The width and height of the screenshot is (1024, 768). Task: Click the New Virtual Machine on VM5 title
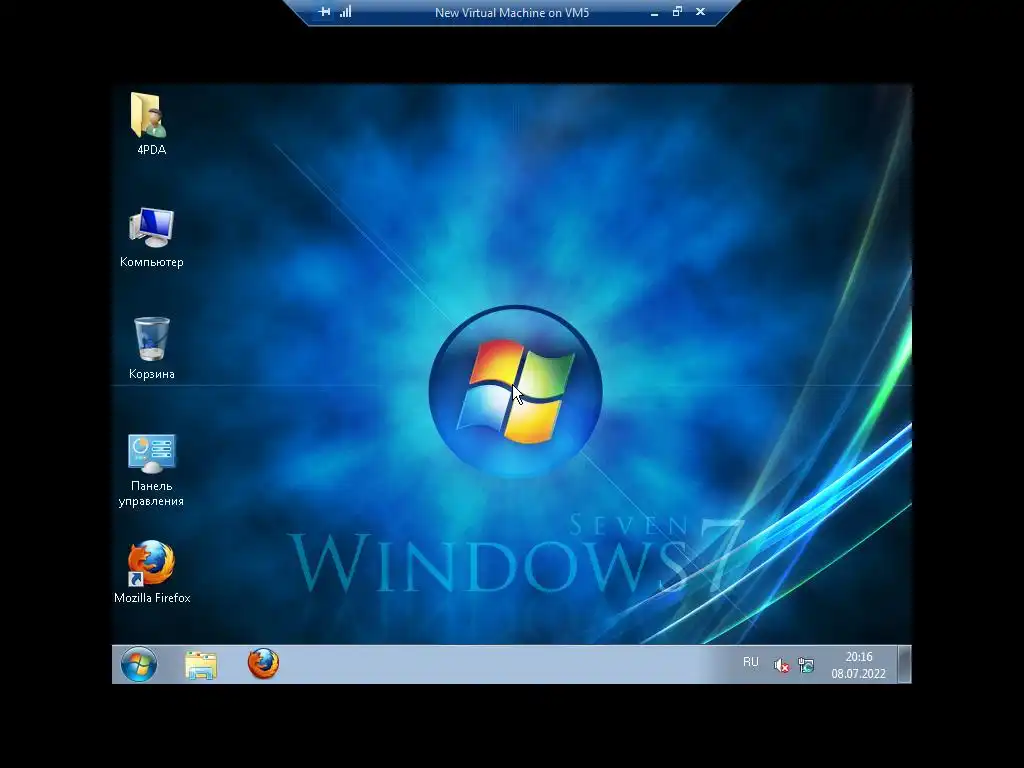tap(512, 12)
